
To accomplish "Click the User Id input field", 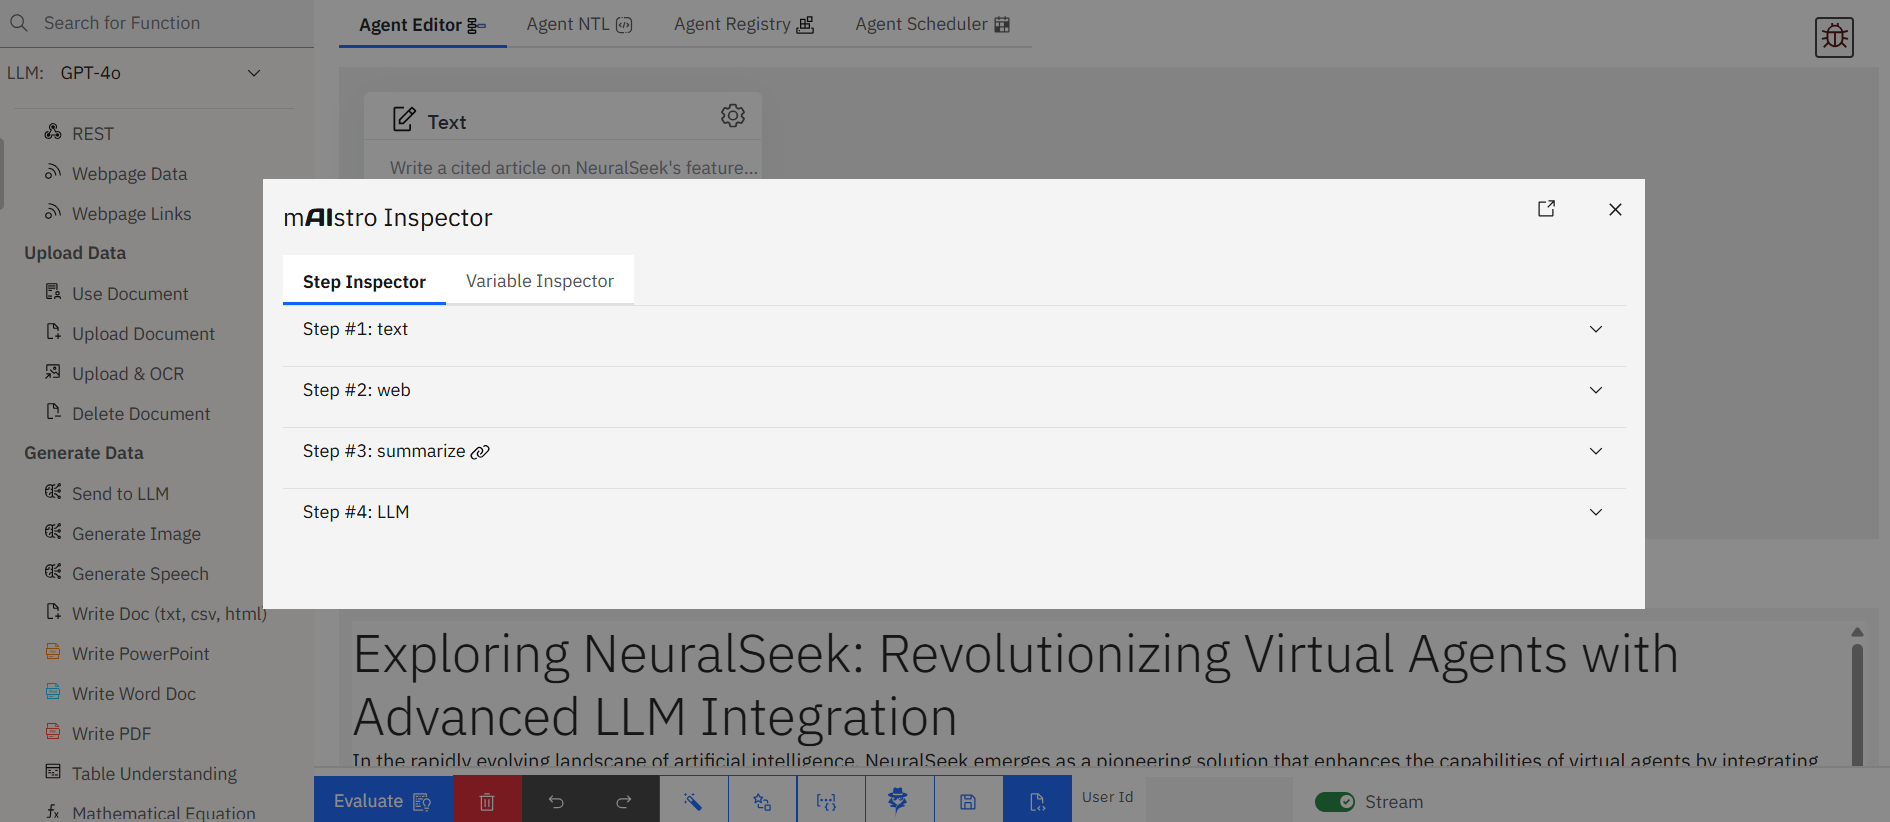I will coord(1219,800).
